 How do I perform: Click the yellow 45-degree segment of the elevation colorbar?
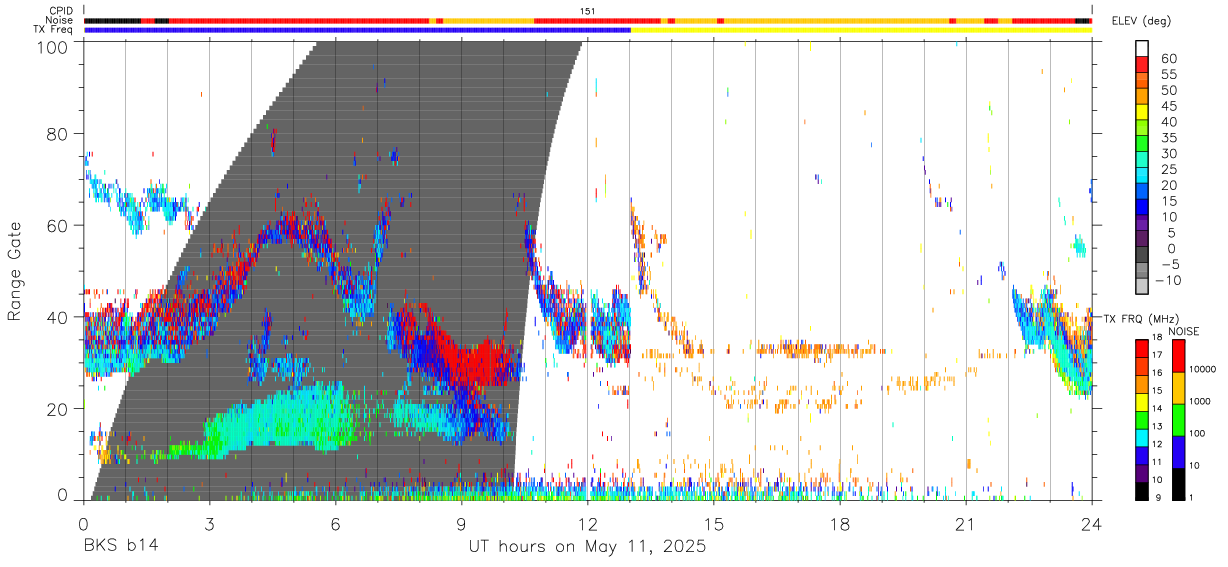coord(1142,112)
